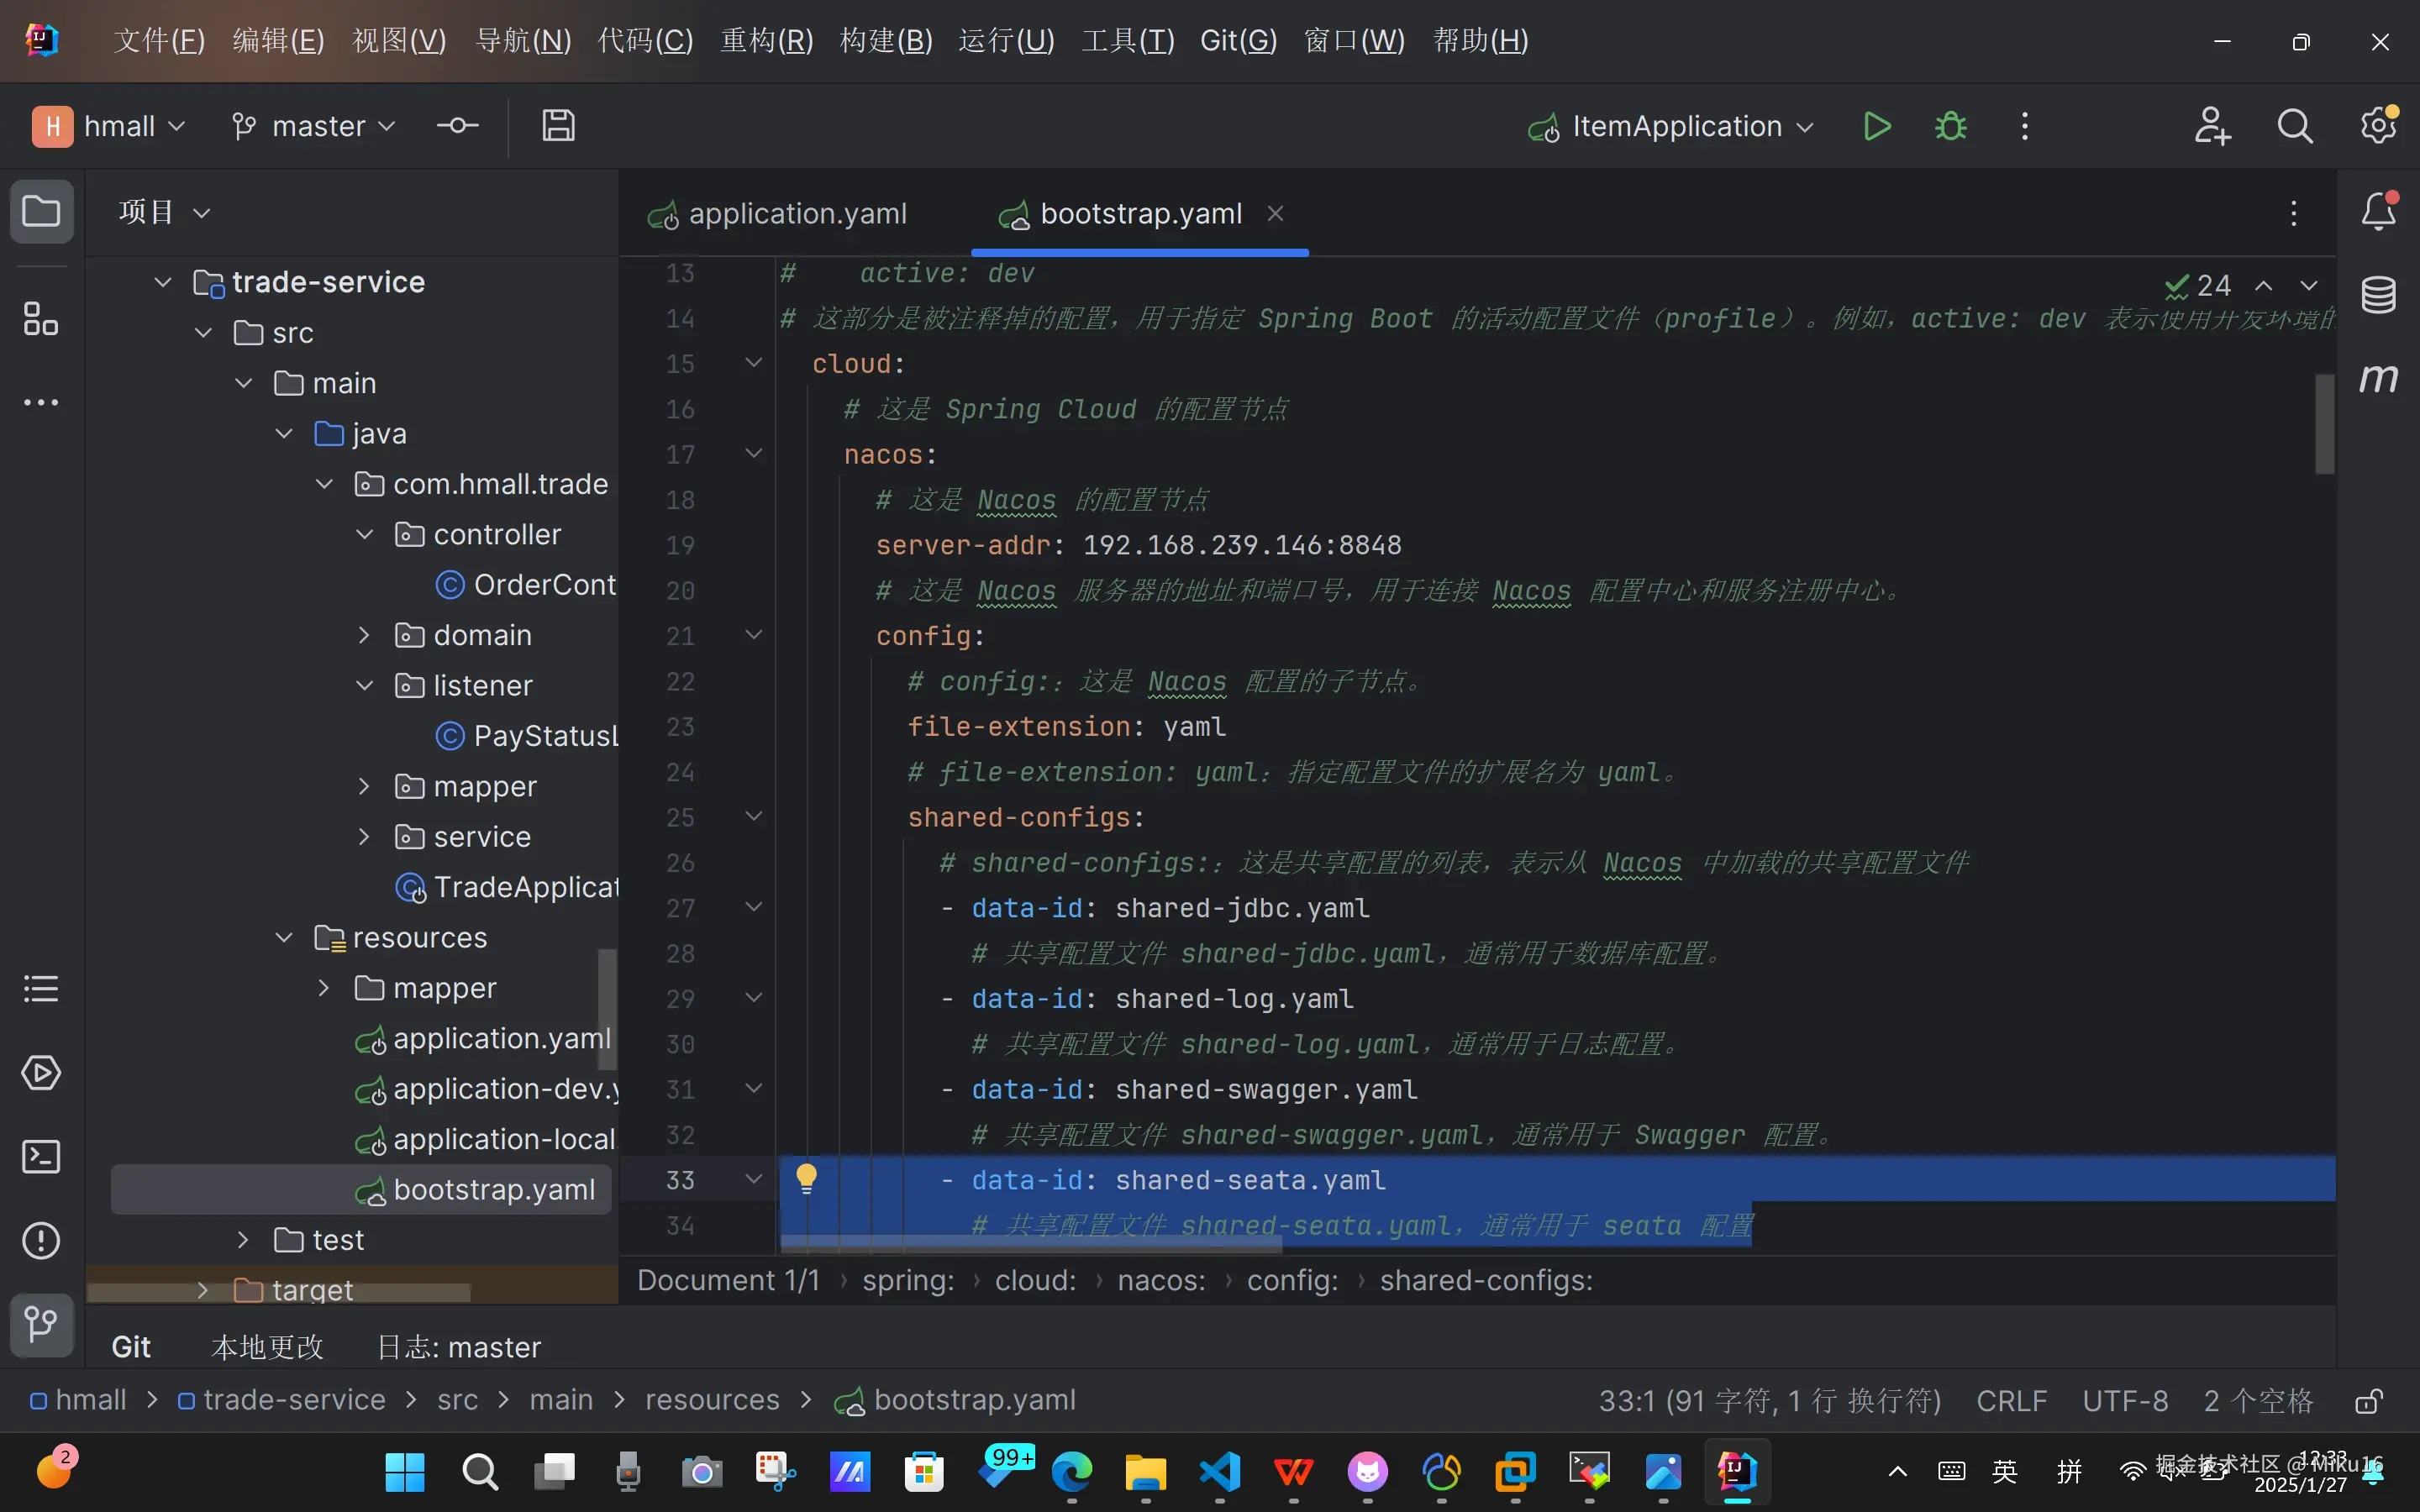Open the Structure tool window icon
Image resolution: width=2420 pixels, height=1512 pixels.
tap(41, 319)
